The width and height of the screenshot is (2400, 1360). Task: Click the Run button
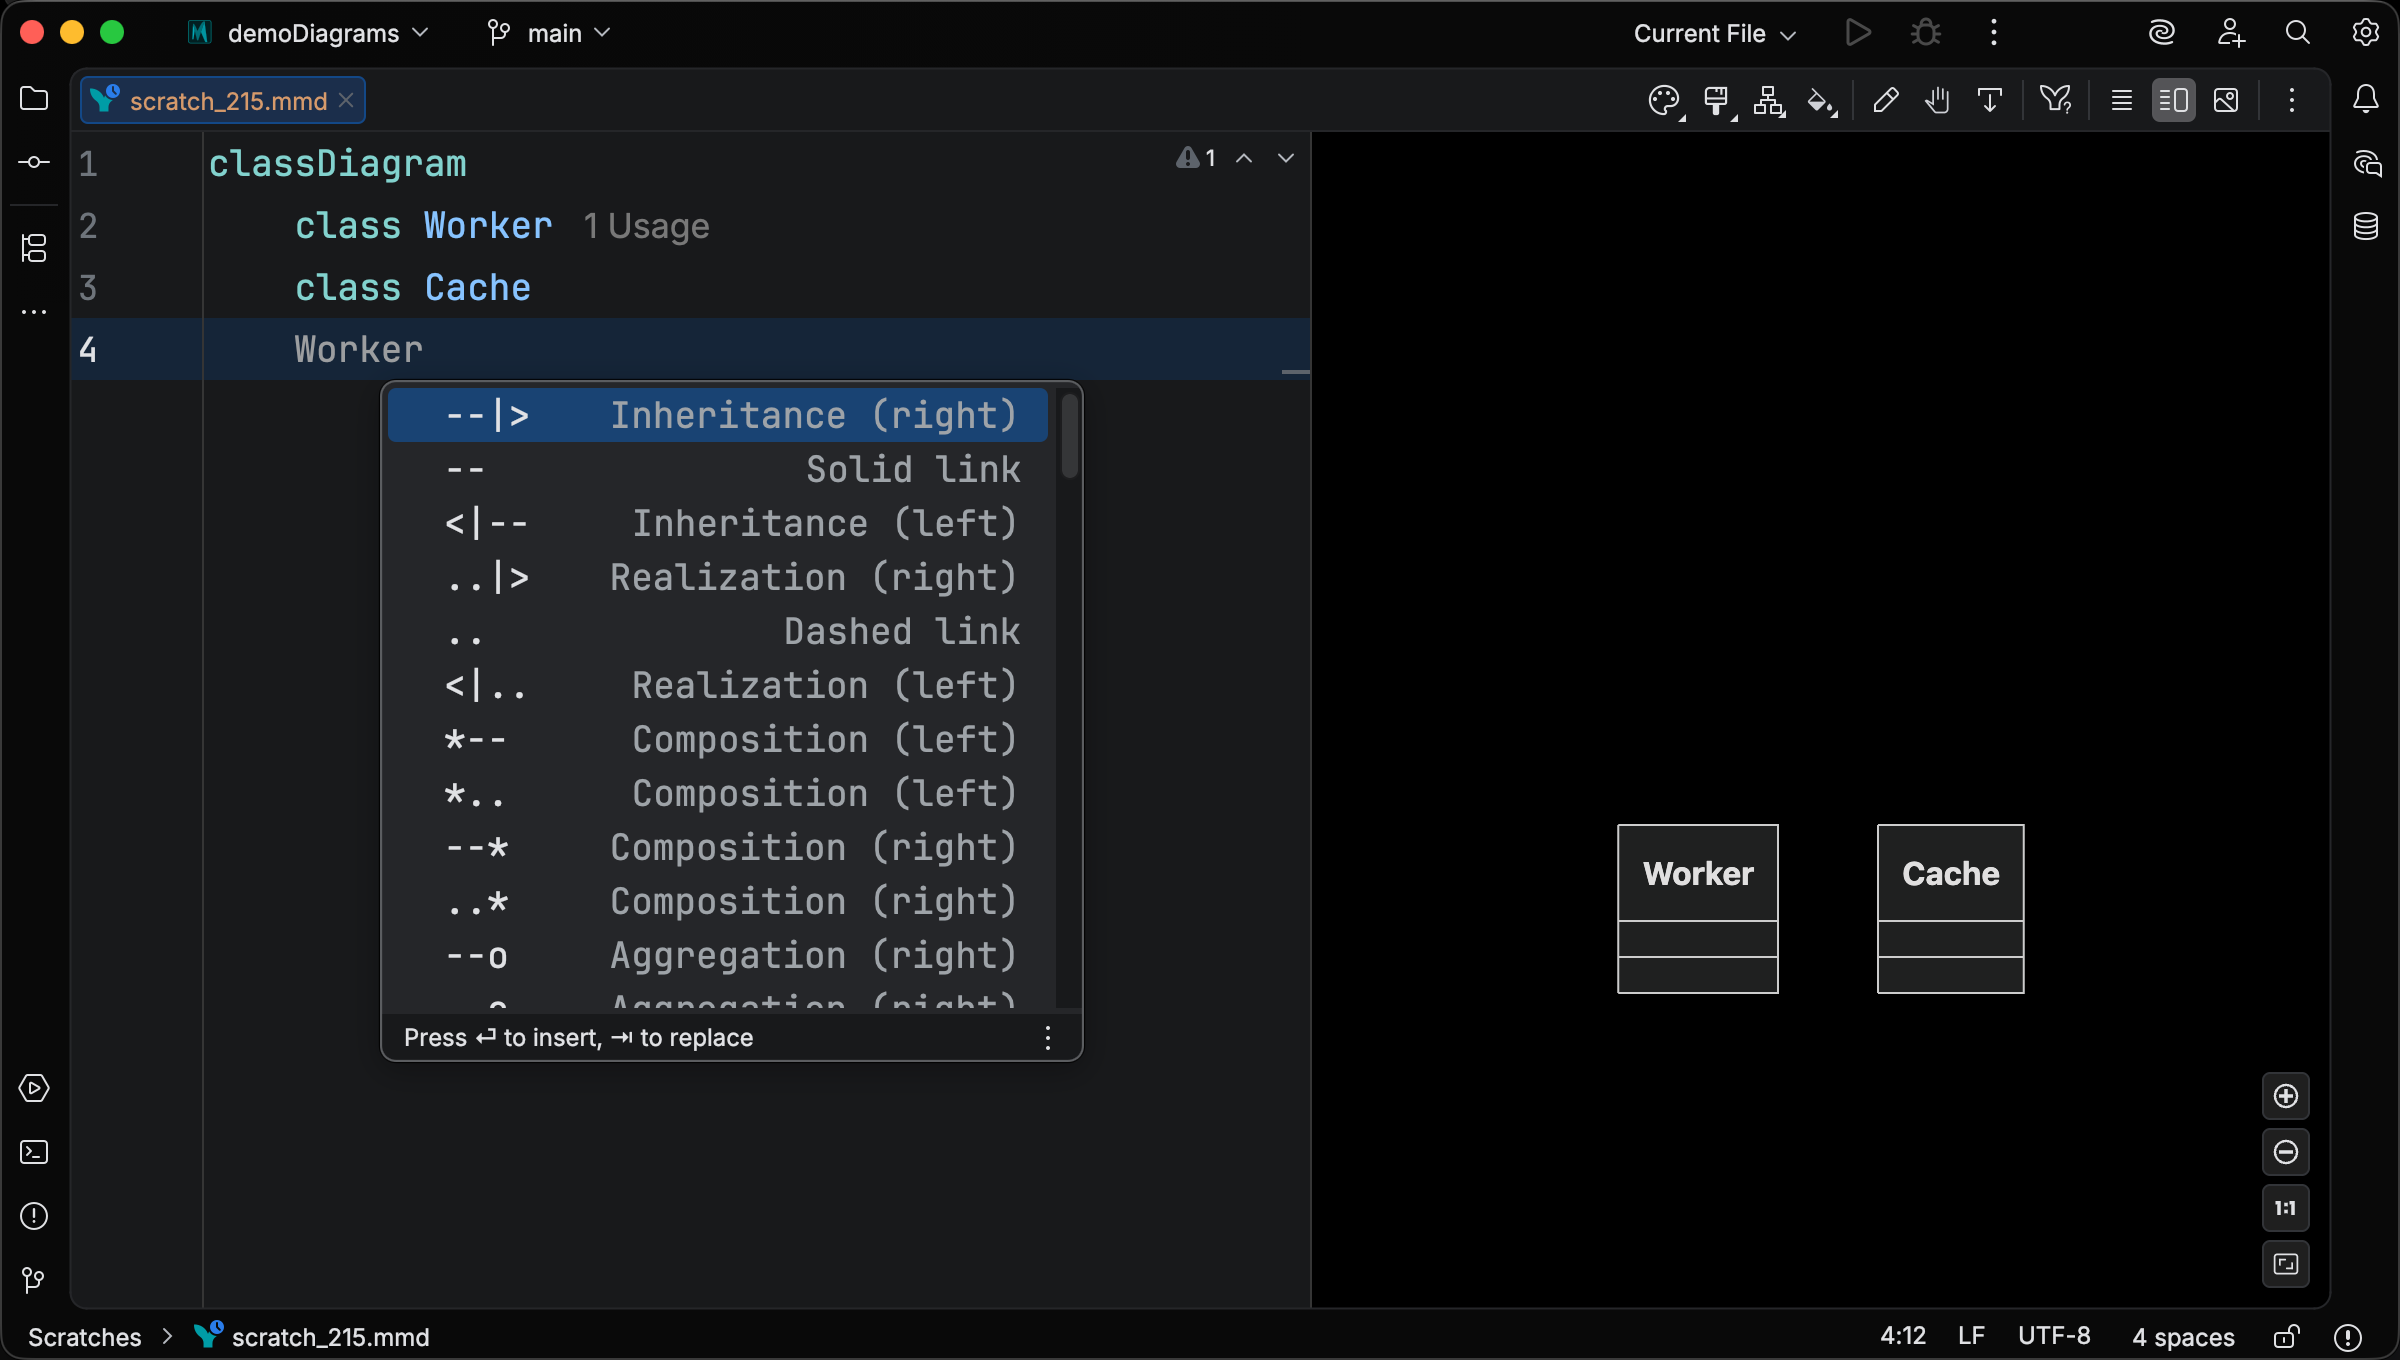click(x=1858, y=33)
